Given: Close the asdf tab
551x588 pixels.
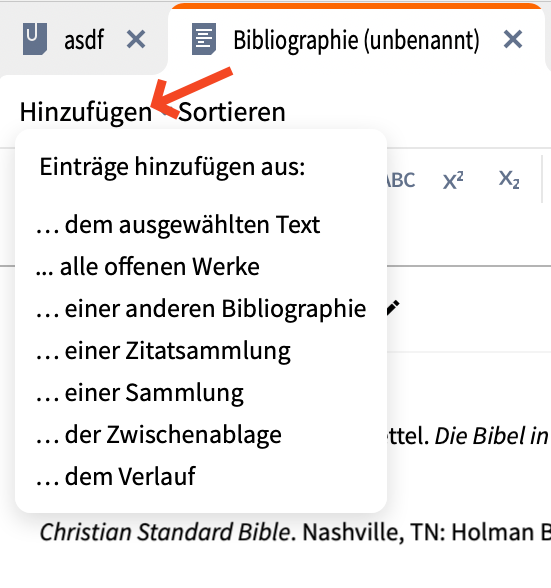Looking at the screenshot, I should click(136, 39).
